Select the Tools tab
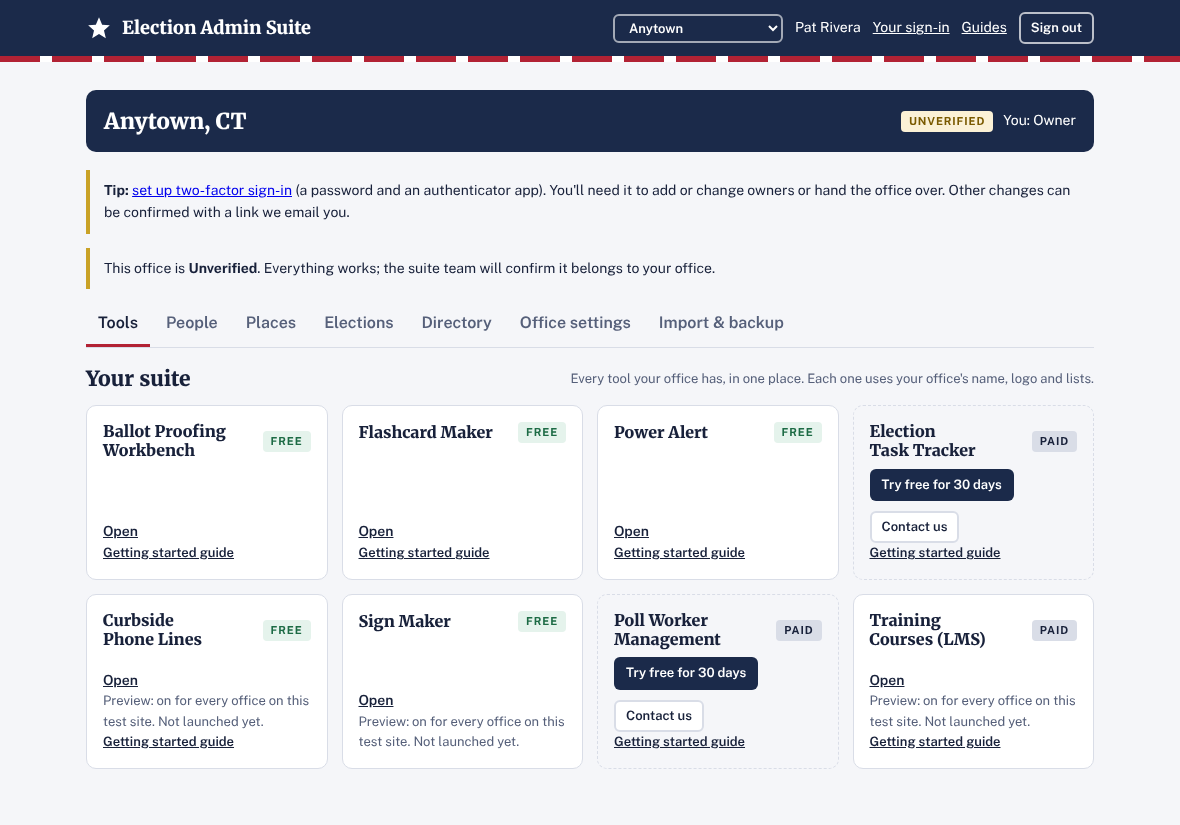Screen dimensions: 1180x825 117,323
